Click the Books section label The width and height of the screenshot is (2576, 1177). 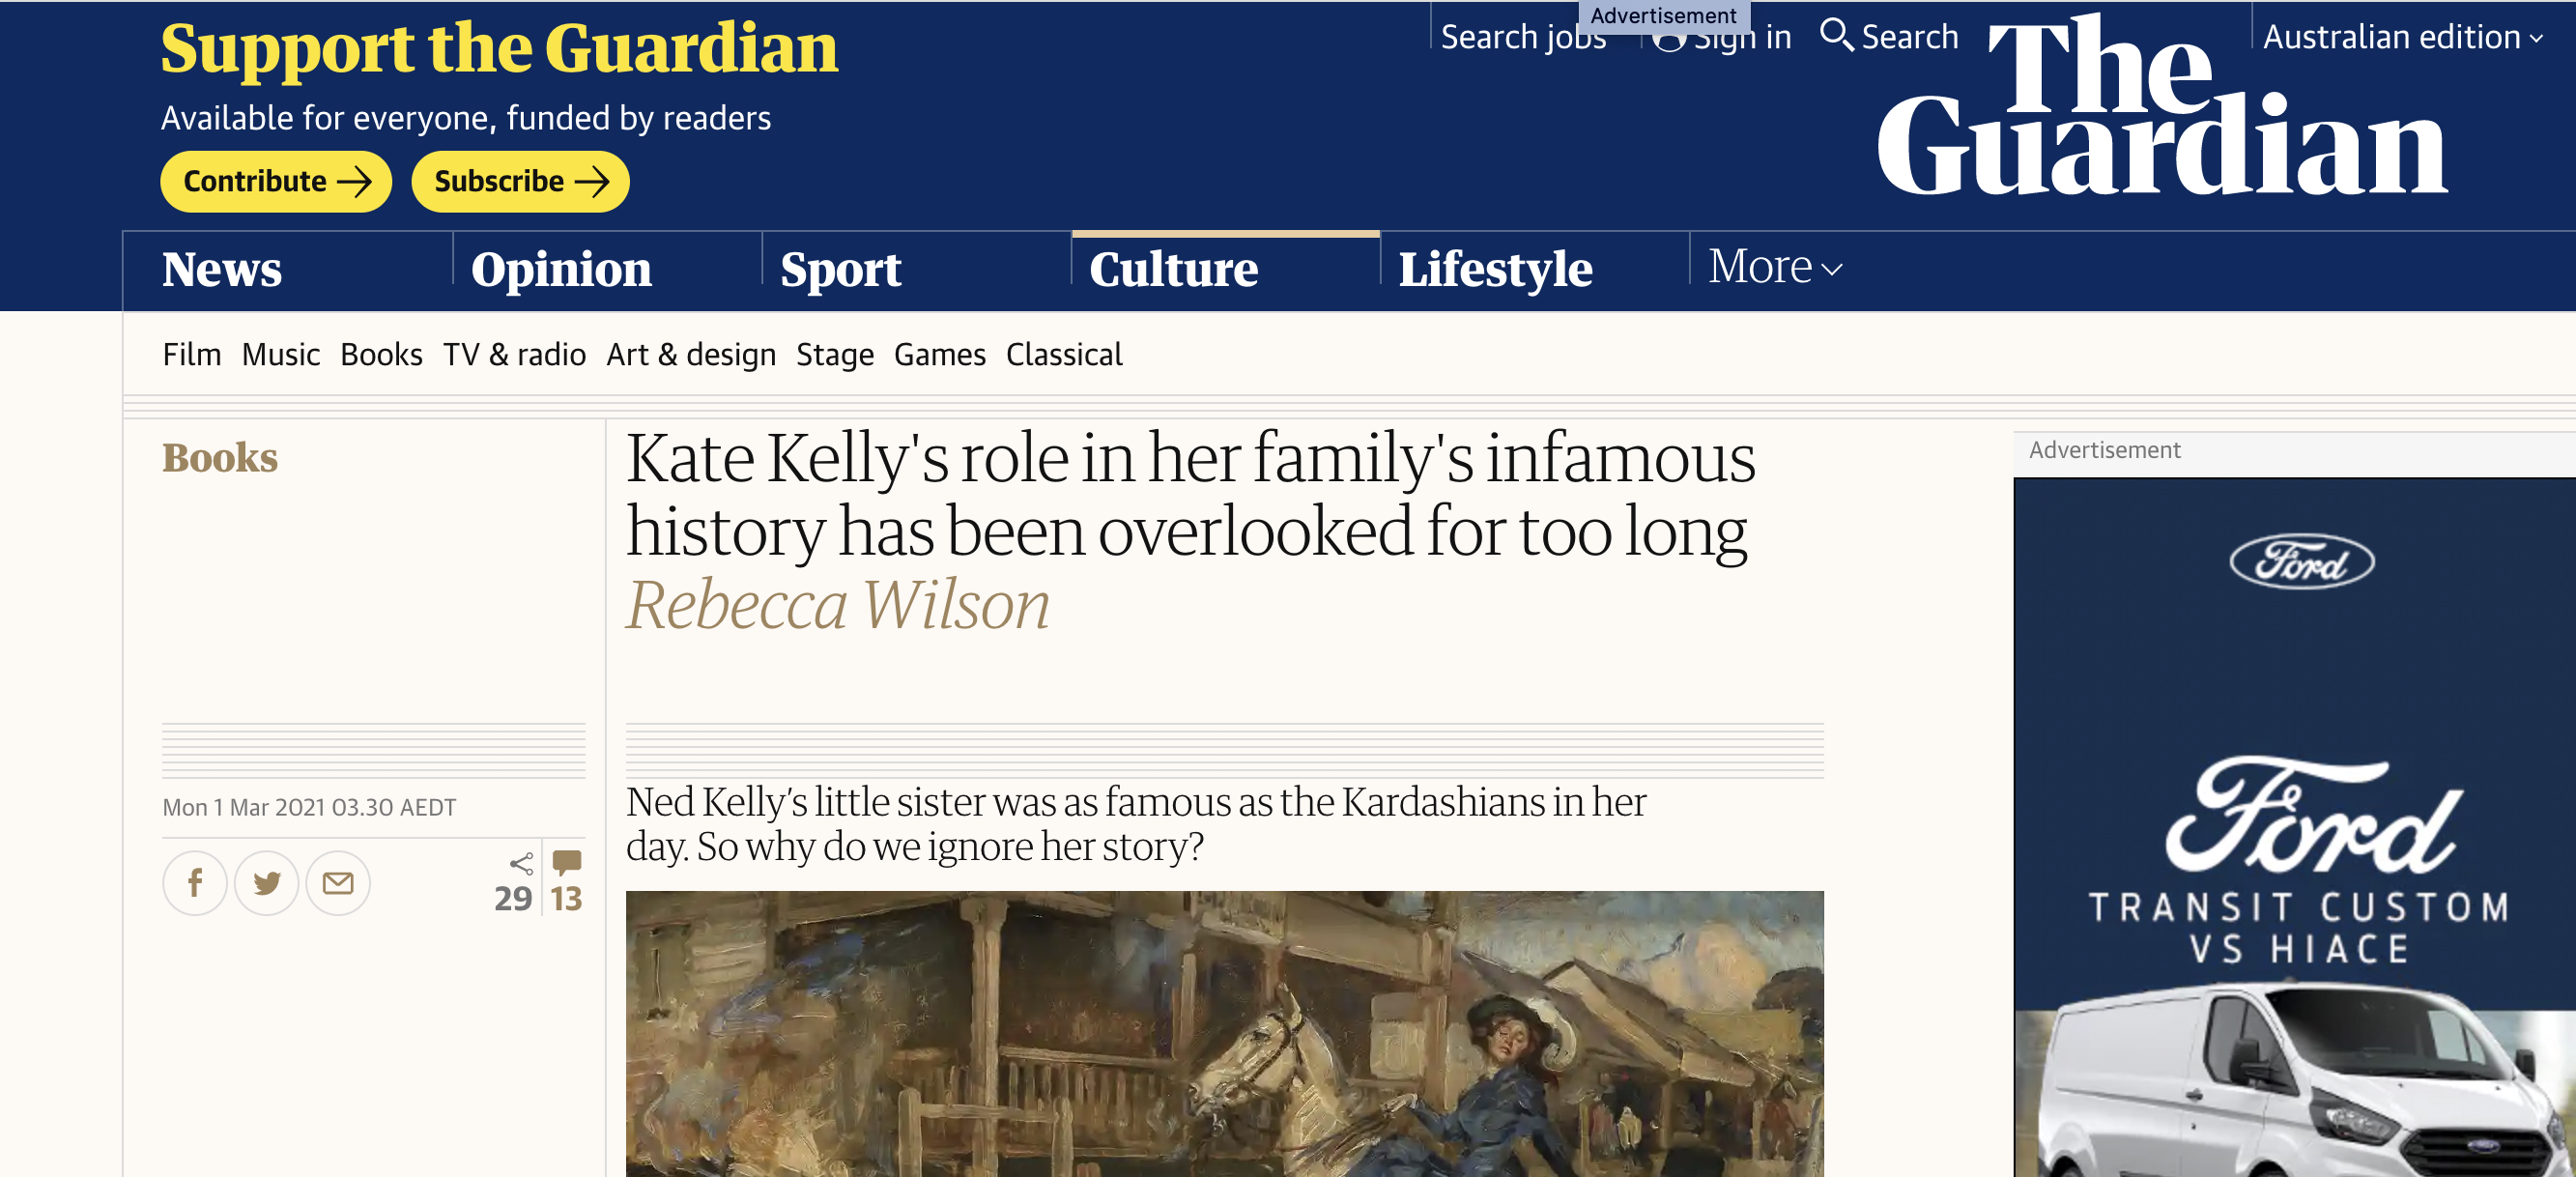(220, 458)
